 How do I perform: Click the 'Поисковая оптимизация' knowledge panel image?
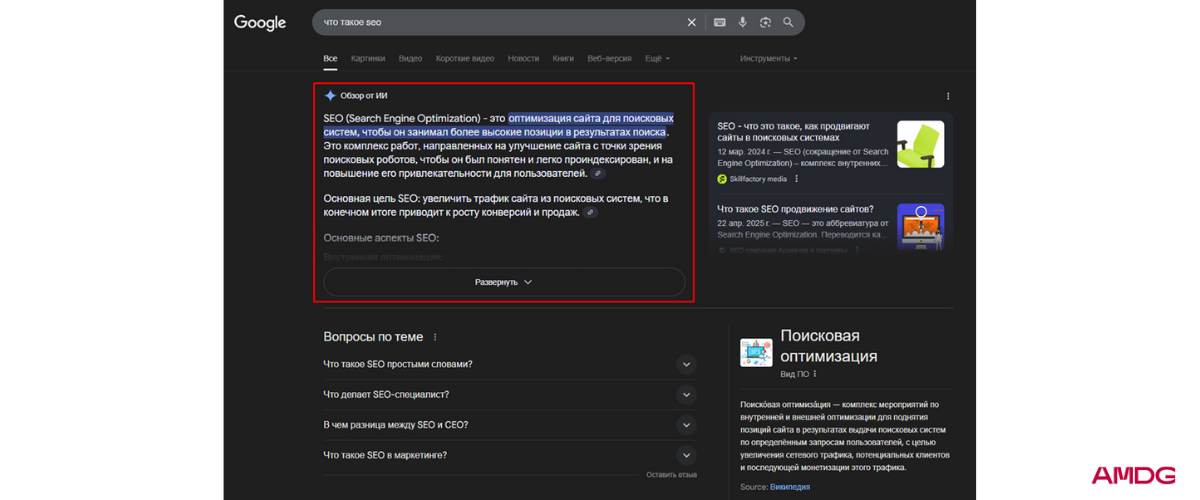click(x=756, y=352)
